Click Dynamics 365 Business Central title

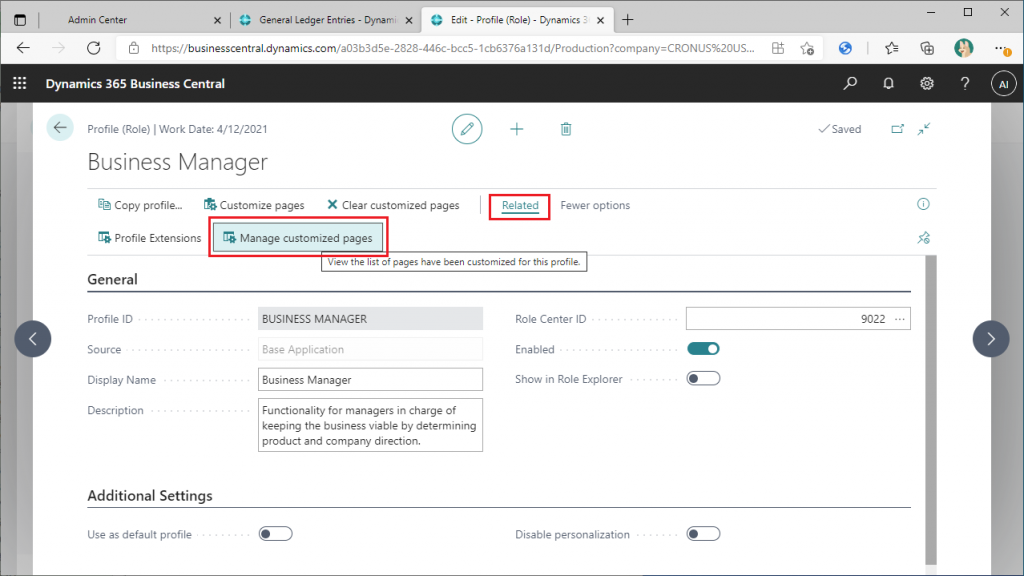pyautogui.click(x=135, y=84)
